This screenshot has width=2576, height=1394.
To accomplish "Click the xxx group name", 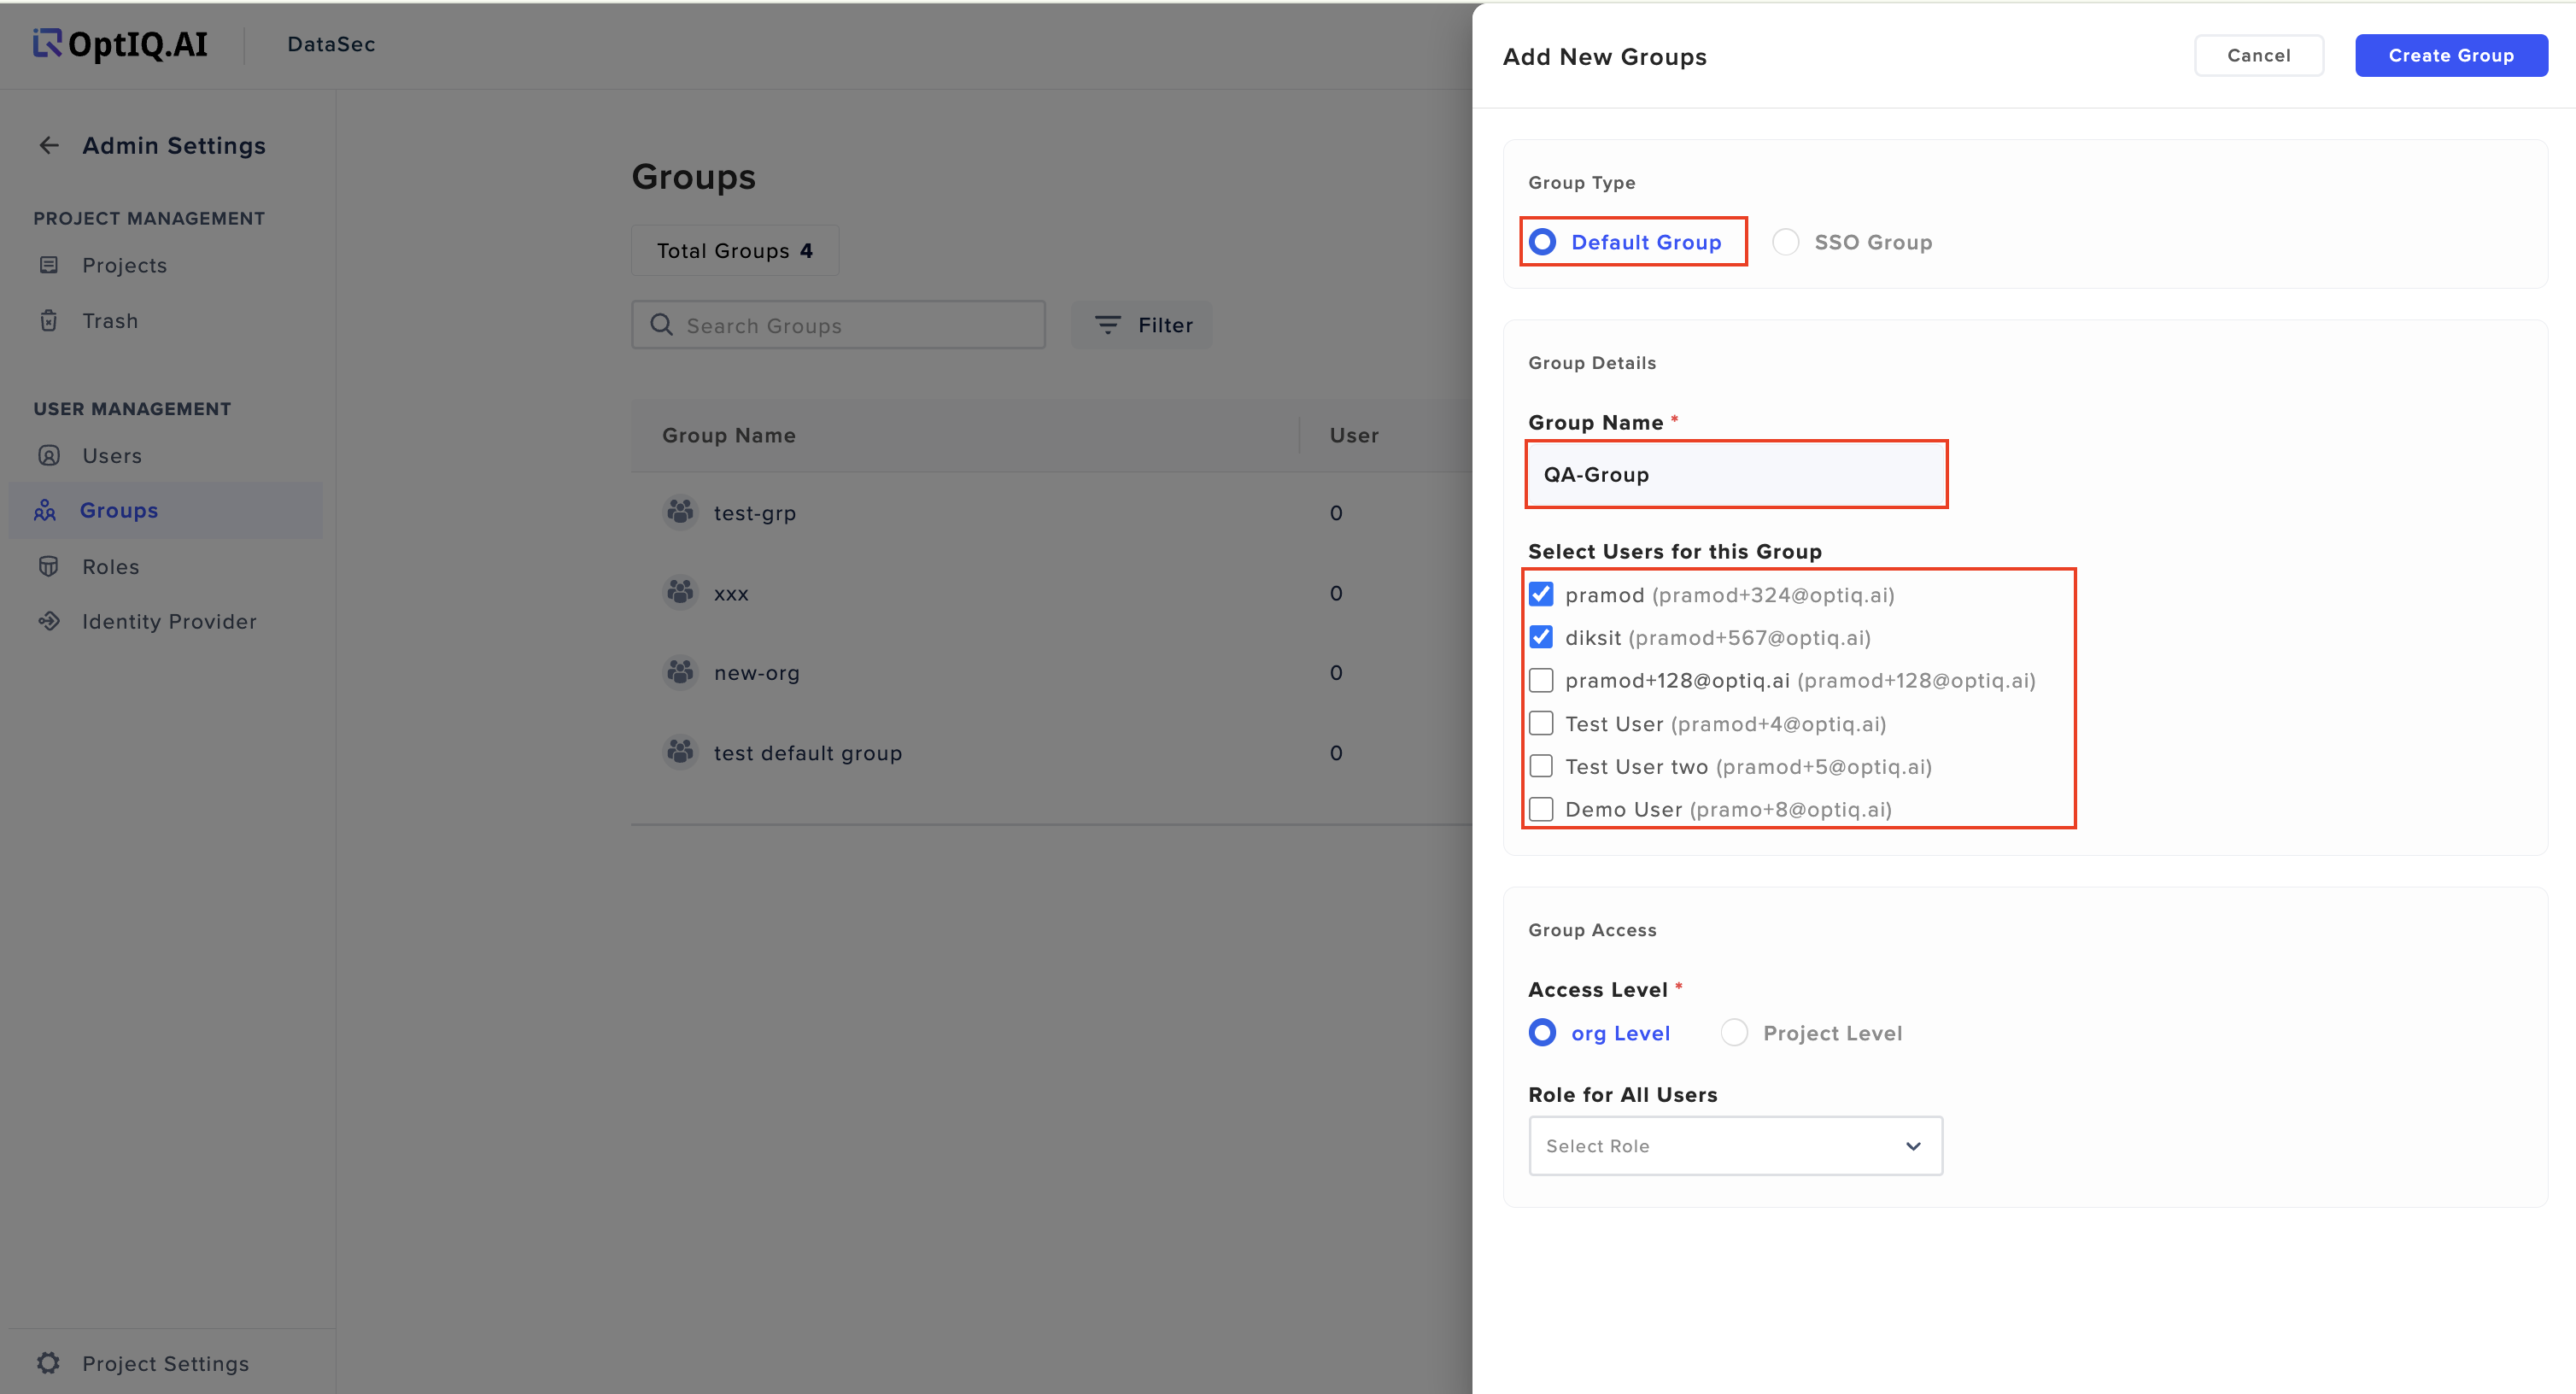I will (731, 593).
